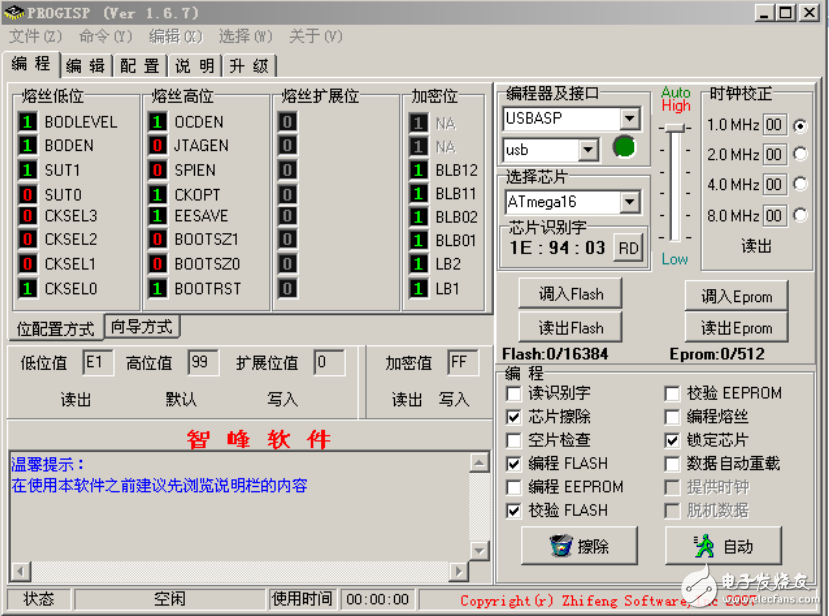Image resolution: width=829 pixels, height=616 pixels.
Task: Open the ATmega16 chip selection dropdown
Action: pyautogui.click(x=631, y=201)
